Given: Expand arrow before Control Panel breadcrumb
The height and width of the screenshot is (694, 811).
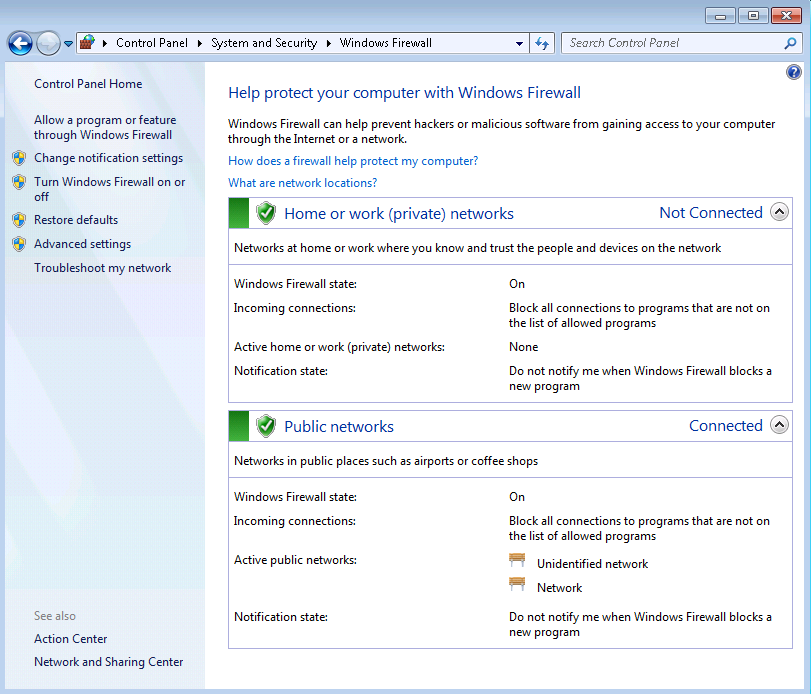Looking at the screenshot, I should coord(105,43).
